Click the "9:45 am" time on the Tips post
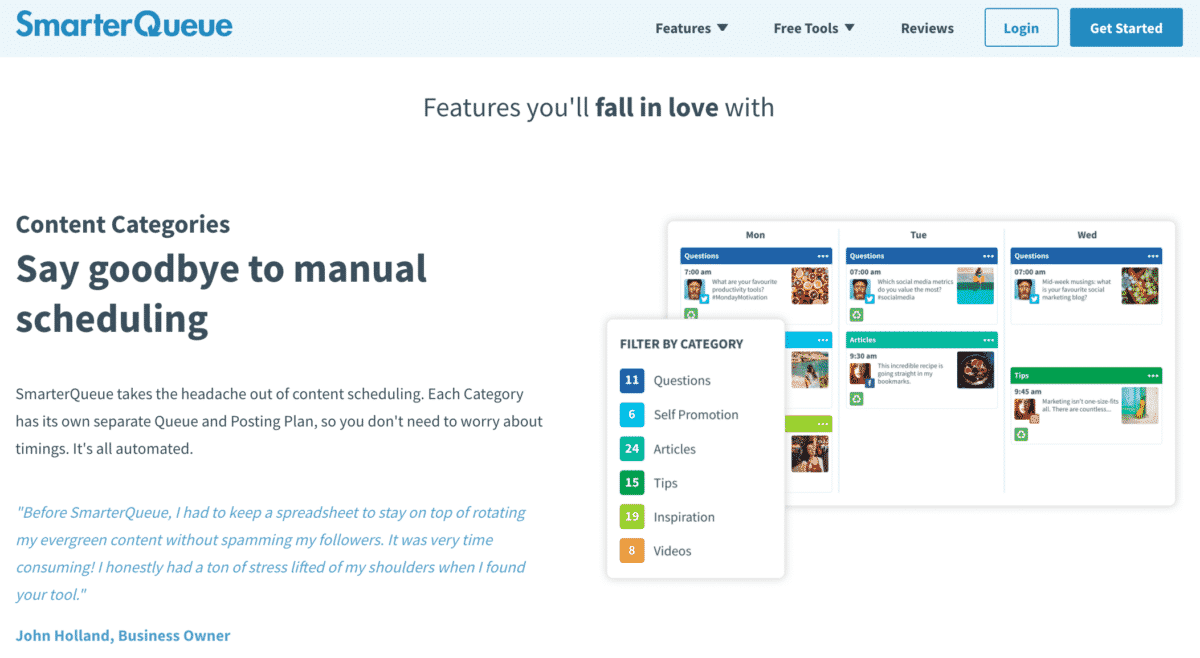The width and height of the screenshot is (1200, 658). [x=1028, y=391]
